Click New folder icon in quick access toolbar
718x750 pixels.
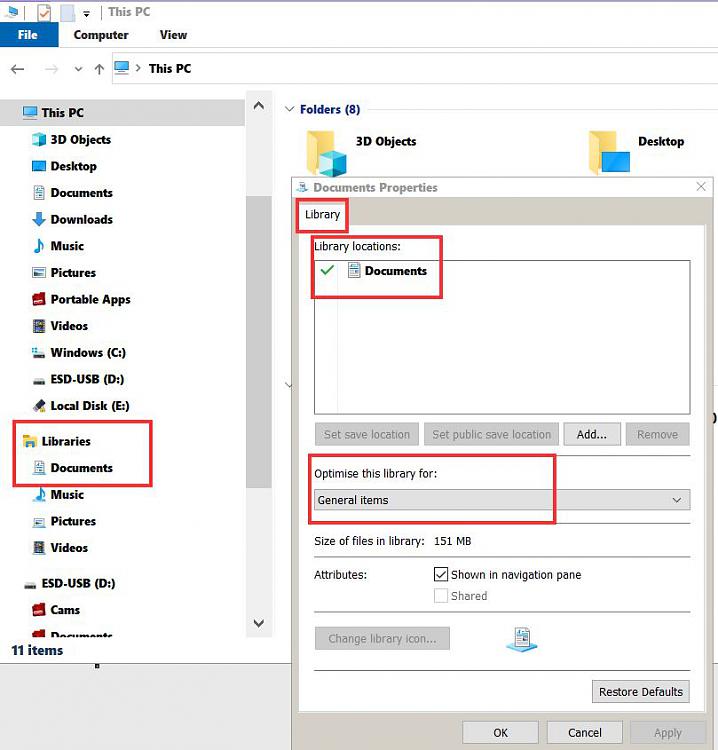point(67,13)
